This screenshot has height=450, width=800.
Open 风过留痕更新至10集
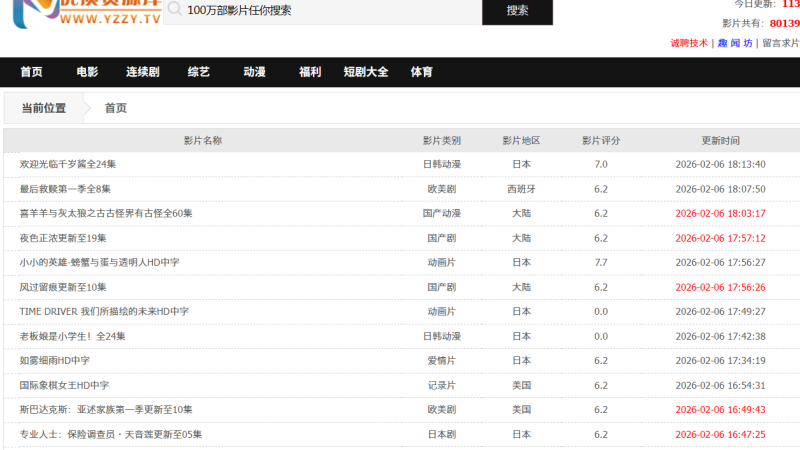click(x=63, y=287)
